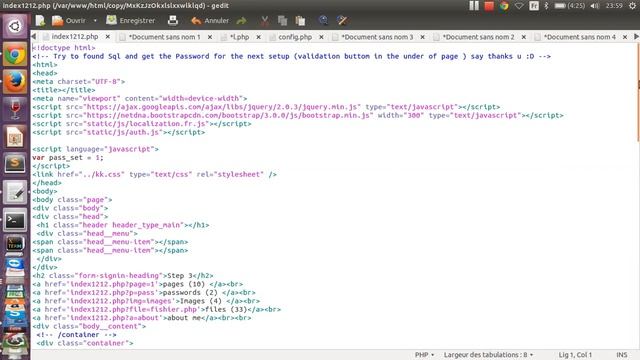640x360 pixels.
Task: Select the gedit text editor launcher icon
Action: click(x=15, y=192)
